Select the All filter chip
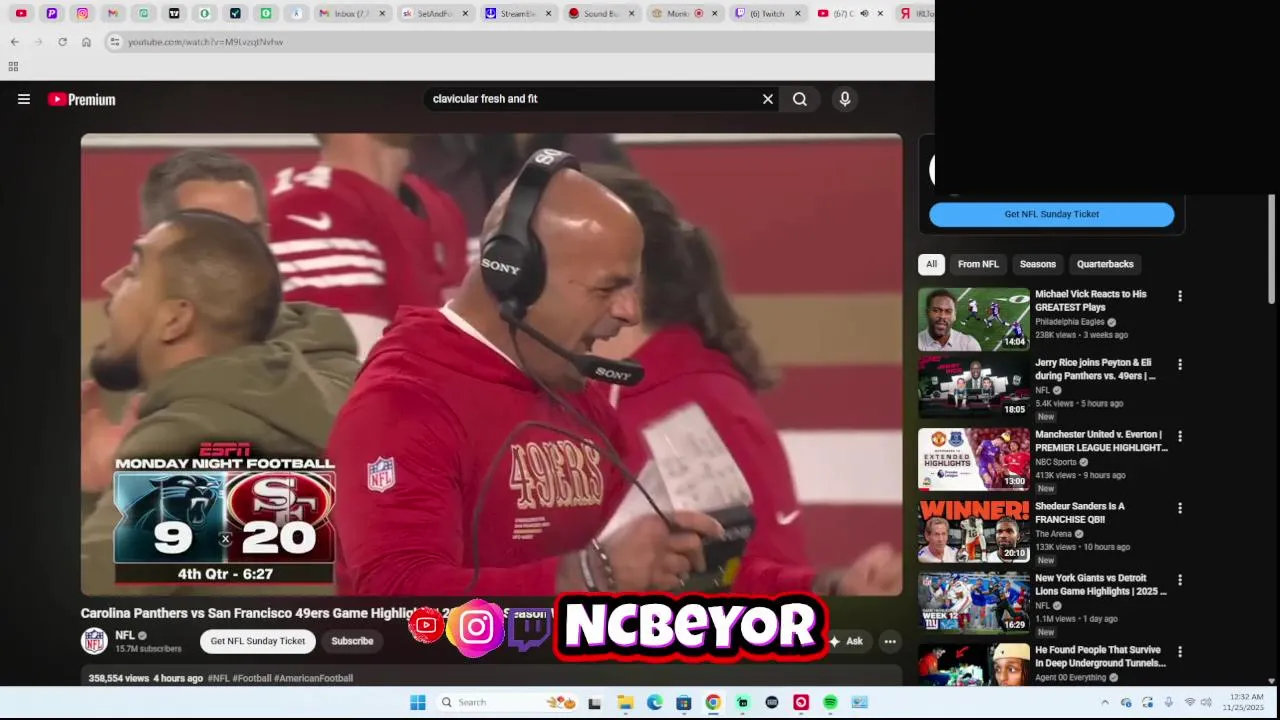1280x720 pixels. click(x=931, y=264)
